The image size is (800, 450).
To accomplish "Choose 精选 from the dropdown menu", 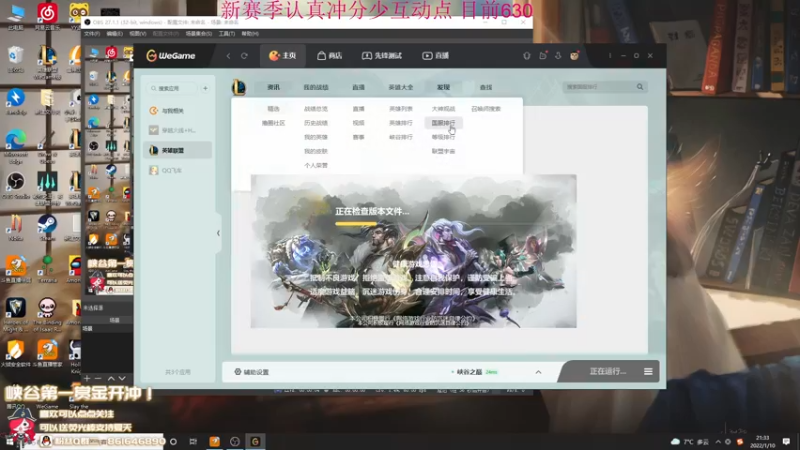I will point(273,109).
